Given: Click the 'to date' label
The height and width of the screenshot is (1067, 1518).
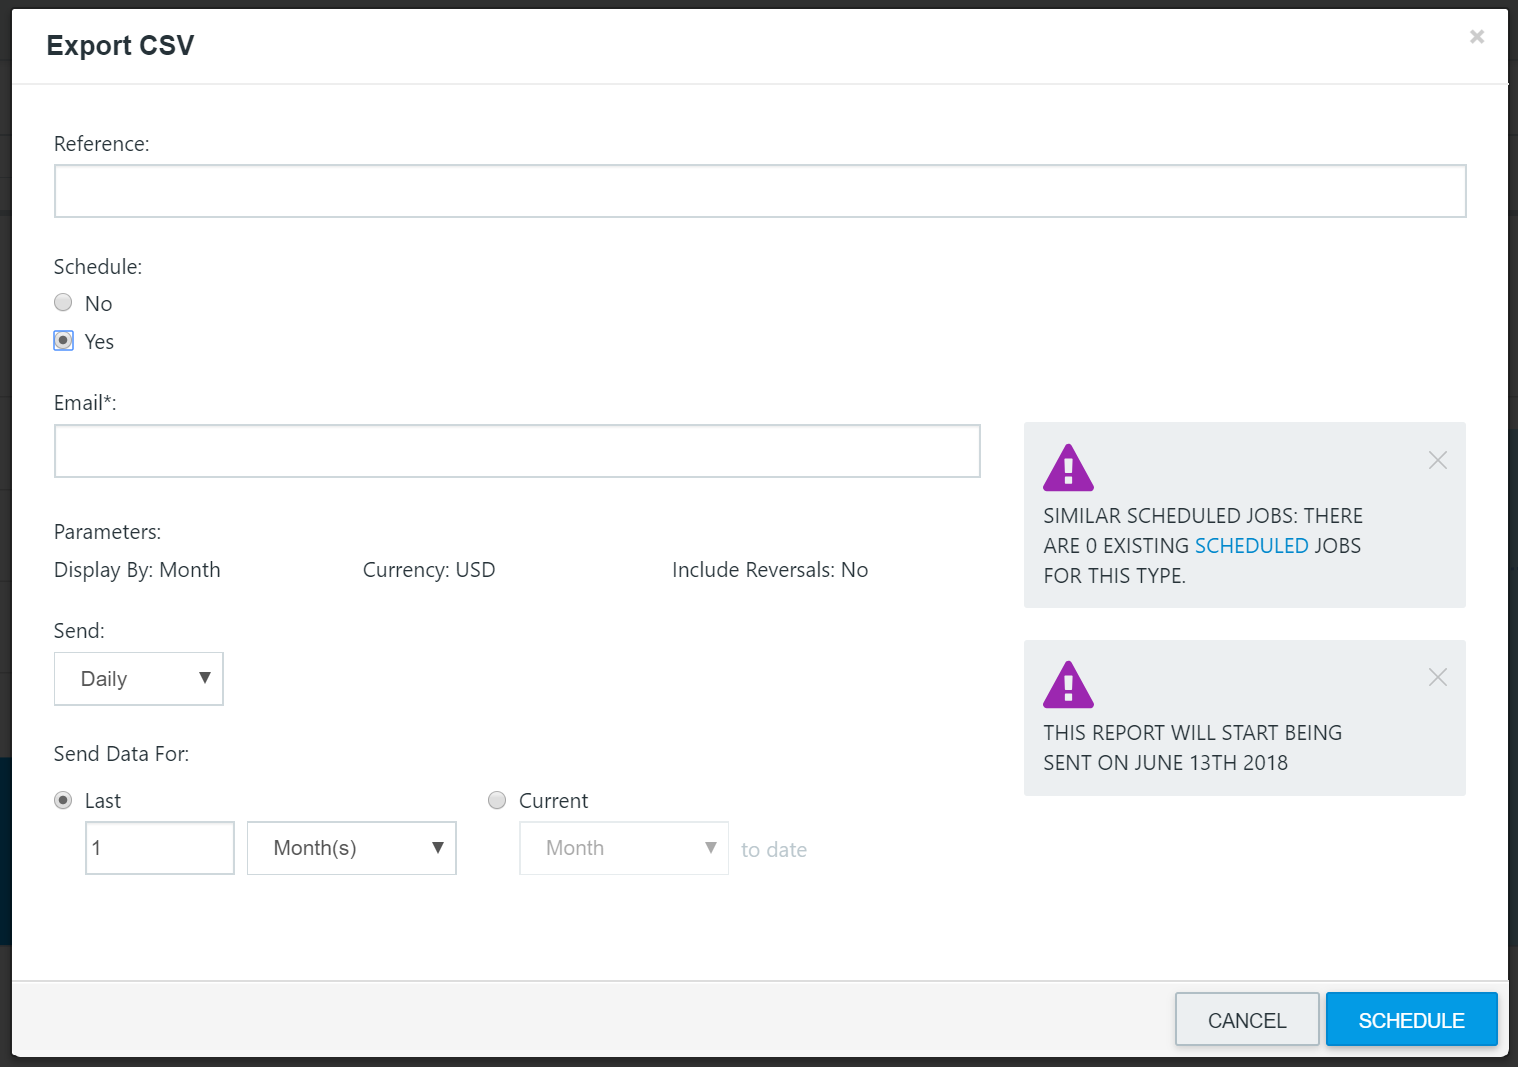Looking at the screenshot, I should tap(774, 850).
